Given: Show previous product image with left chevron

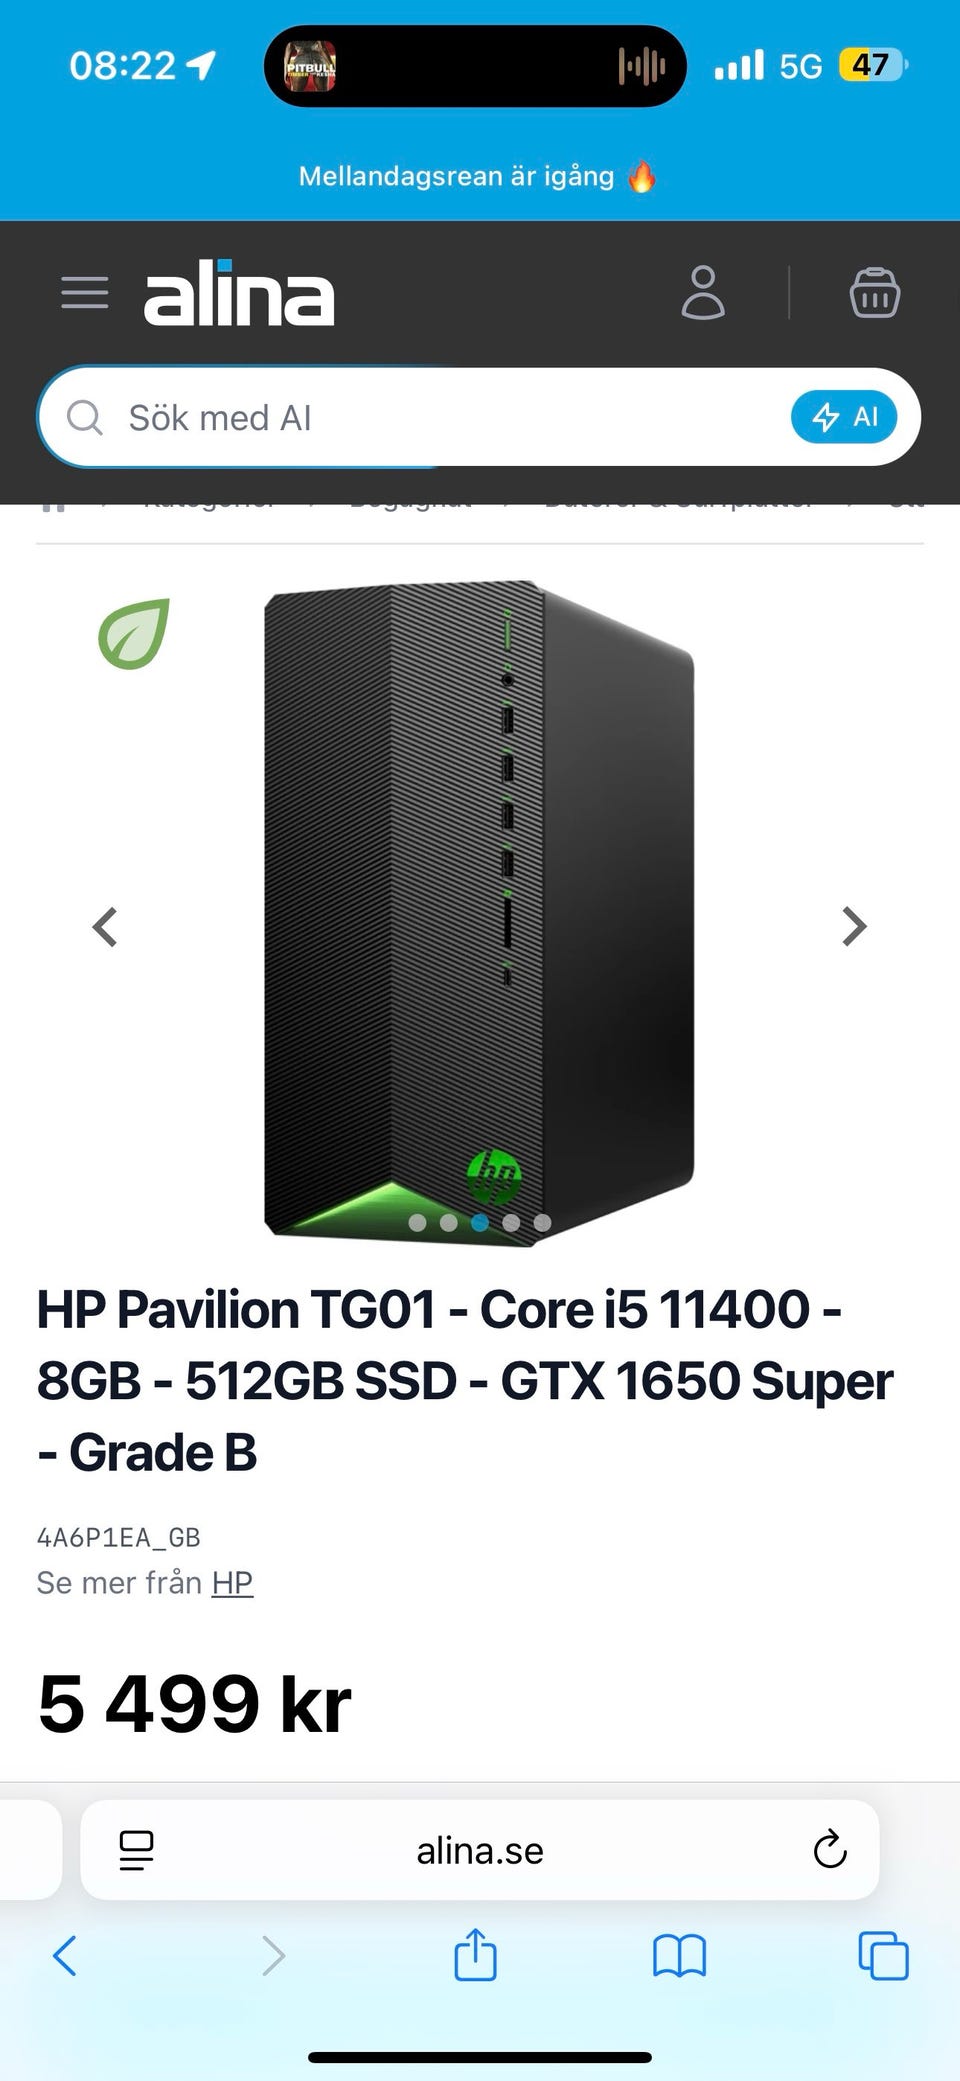Looking at the screenshot, I should [x=105, y=927].
